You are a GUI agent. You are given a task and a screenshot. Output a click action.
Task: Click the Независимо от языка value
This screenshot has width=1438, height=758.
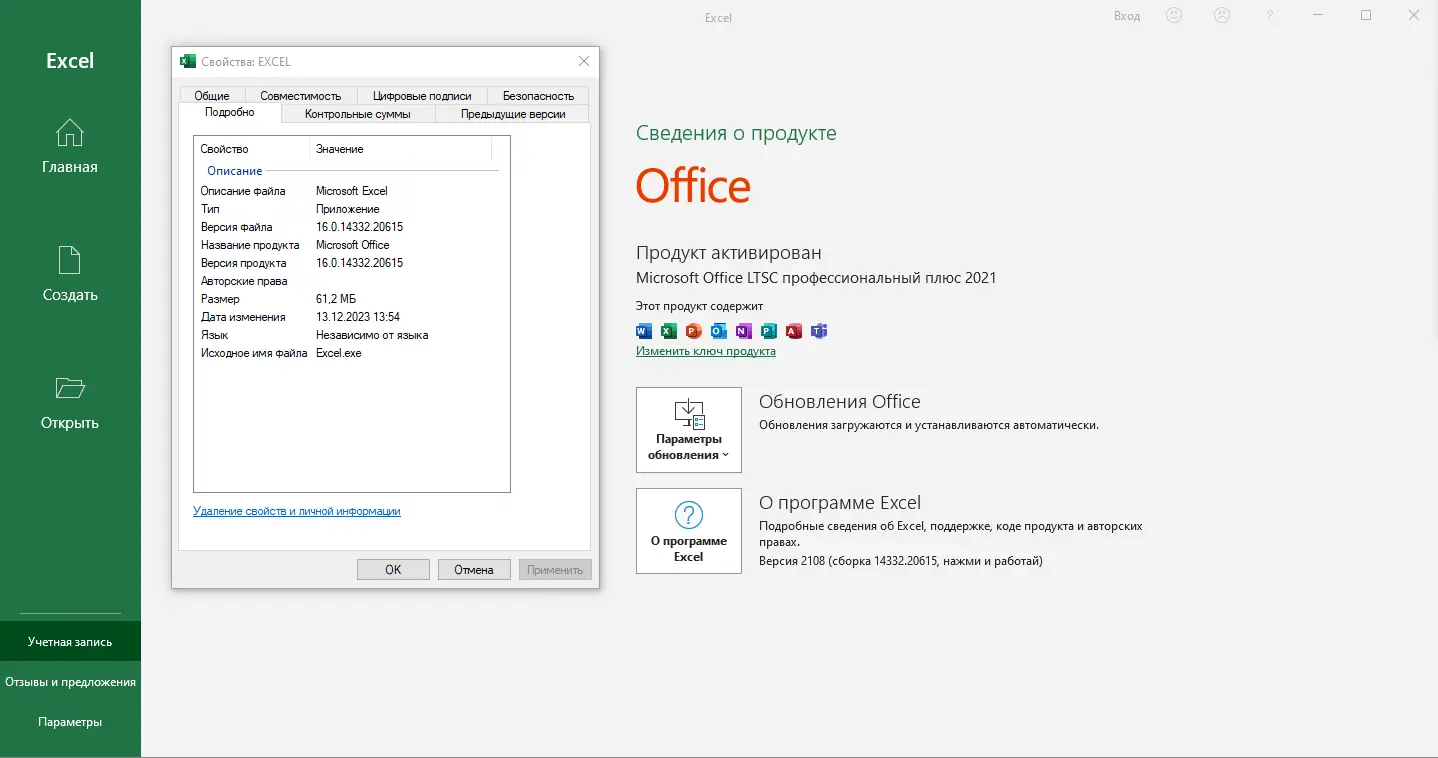tap(372, 335)
